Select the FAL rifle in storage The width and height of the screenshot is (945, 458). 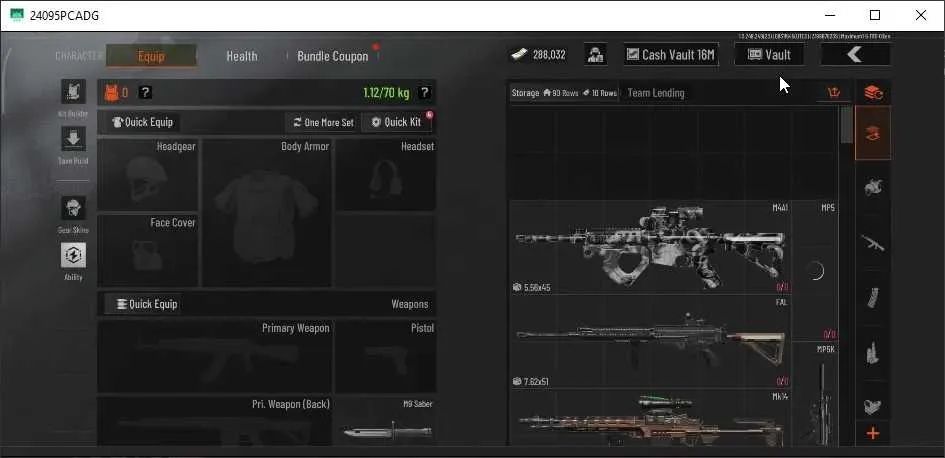point(650,342)
